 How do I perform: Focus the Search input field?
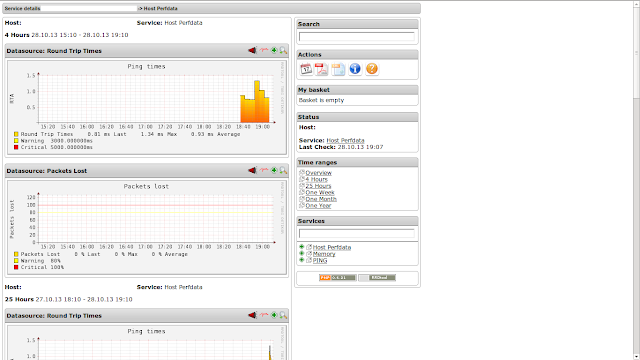click(357, 37)
